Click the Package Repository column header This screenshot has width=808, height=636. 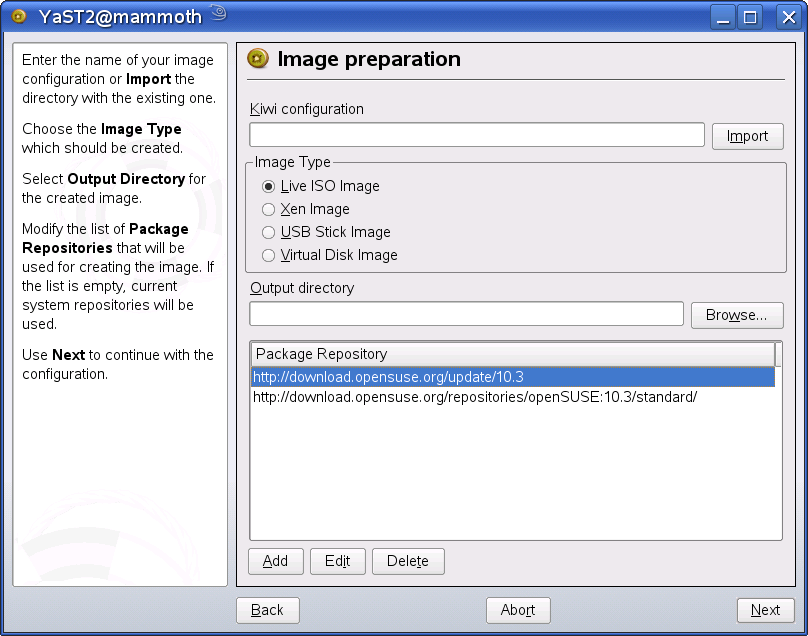(x=513, y=354)
